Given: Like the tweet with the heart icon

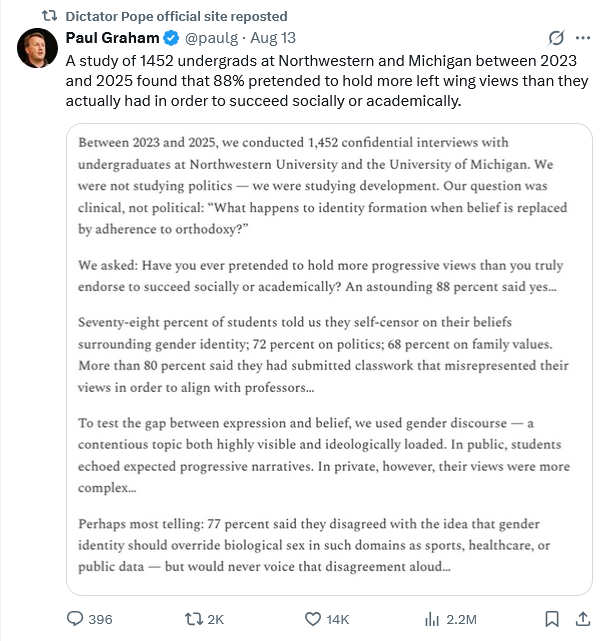Looking at the screenshot, I should (x=312, y=619).
